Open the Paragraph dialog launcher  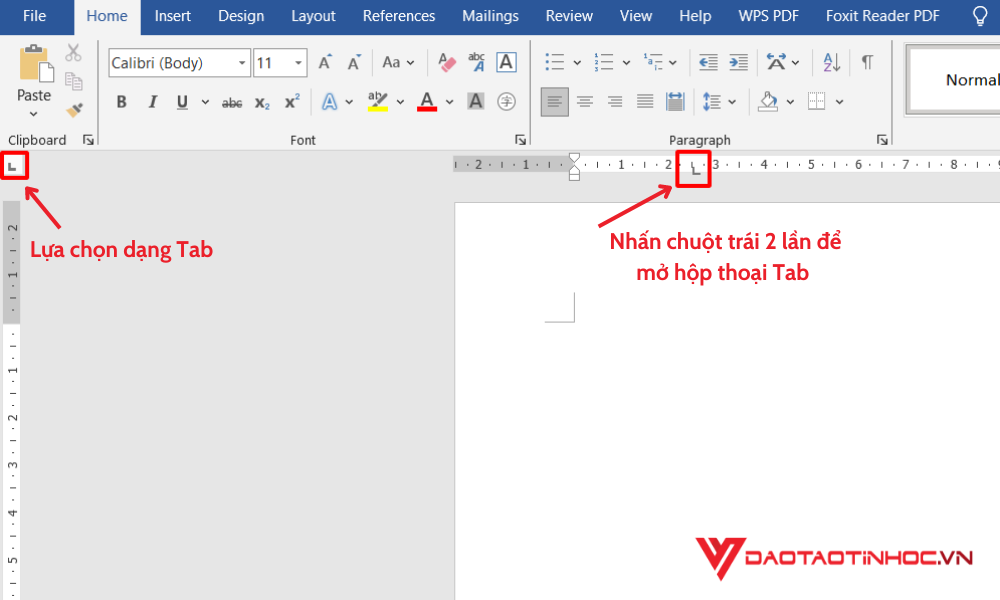point(882,140)
